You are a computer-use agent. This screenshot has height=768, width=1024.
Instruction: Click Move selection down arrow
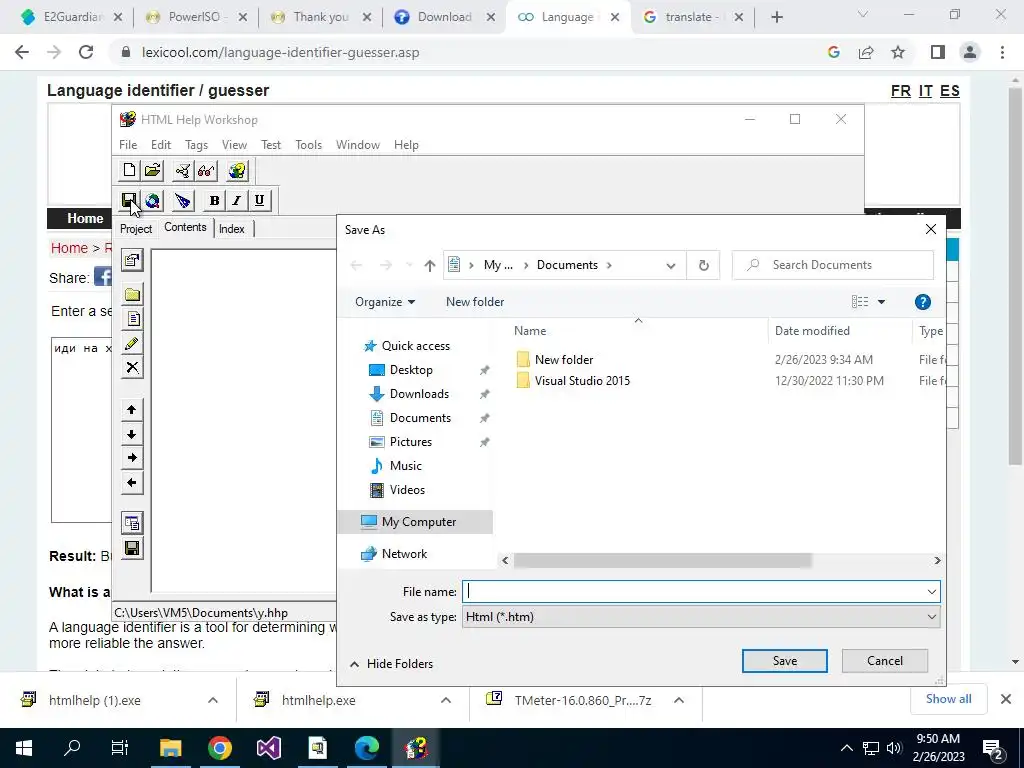click(132, 434)
